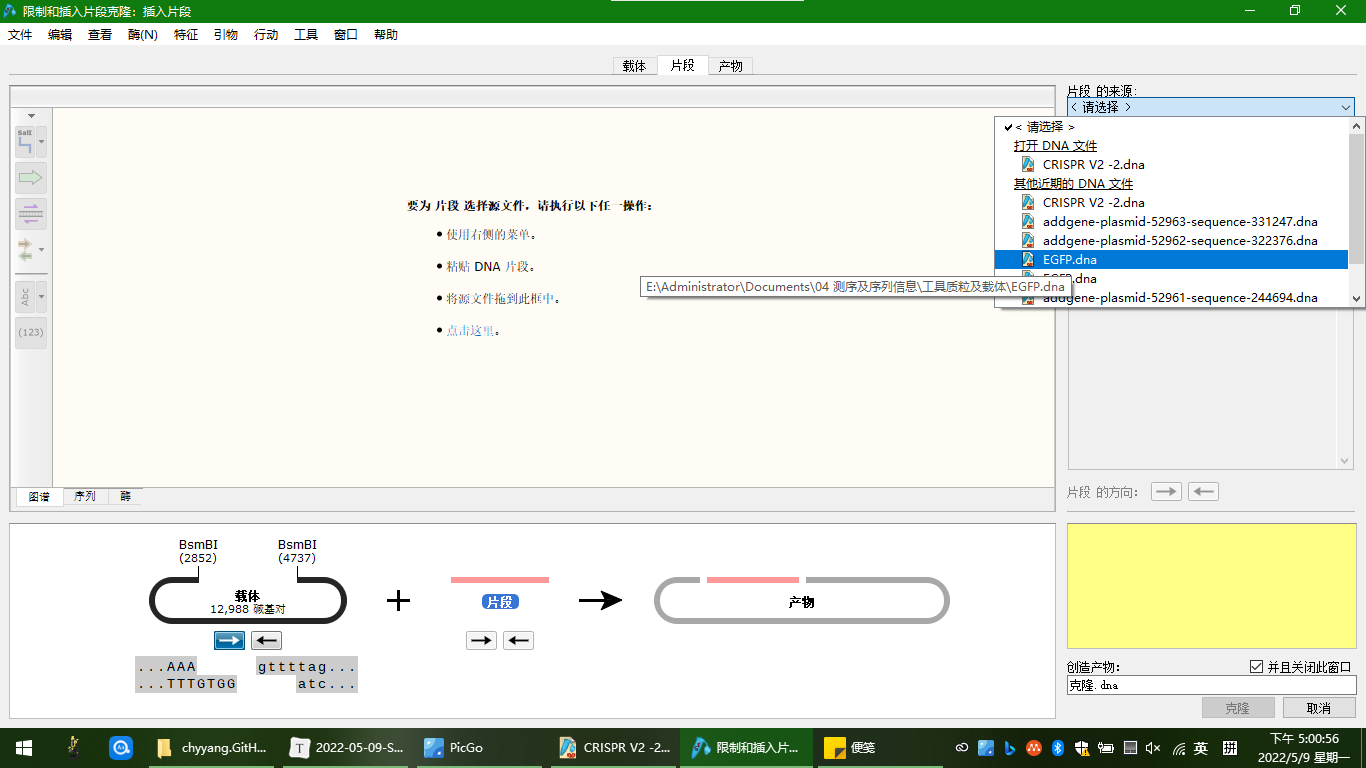
Task: Open the 窗口 menu
Action: (346, 34)
